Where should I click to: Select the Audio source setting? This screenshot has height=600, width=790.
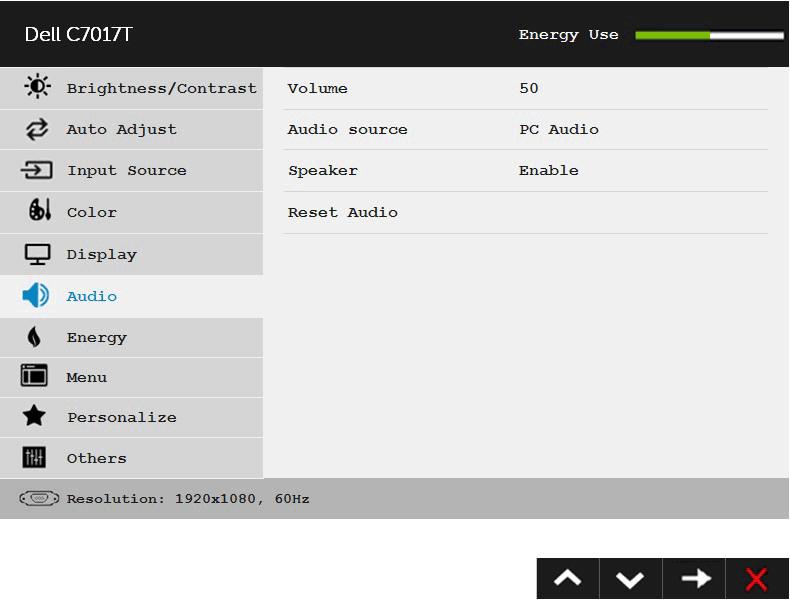pos(347,129)
